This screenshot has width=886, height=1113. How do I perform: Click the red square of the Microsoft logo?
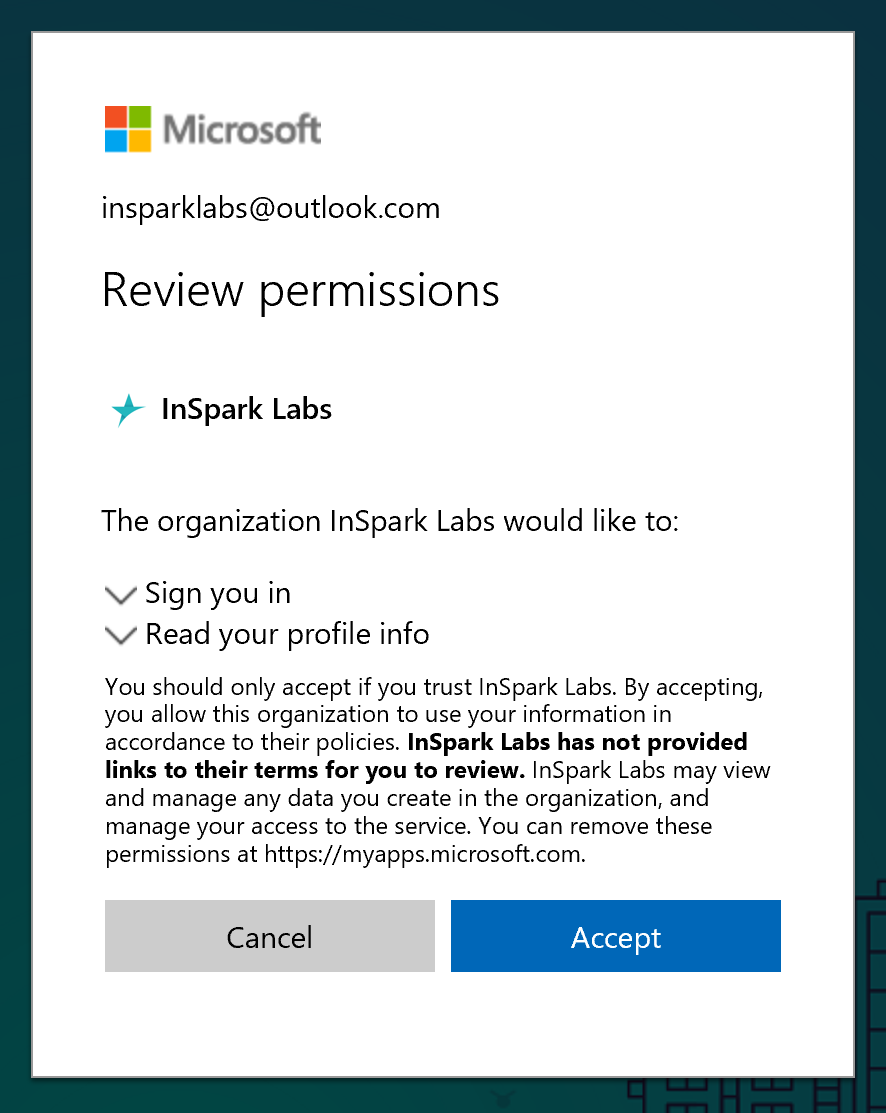point(116,117)
